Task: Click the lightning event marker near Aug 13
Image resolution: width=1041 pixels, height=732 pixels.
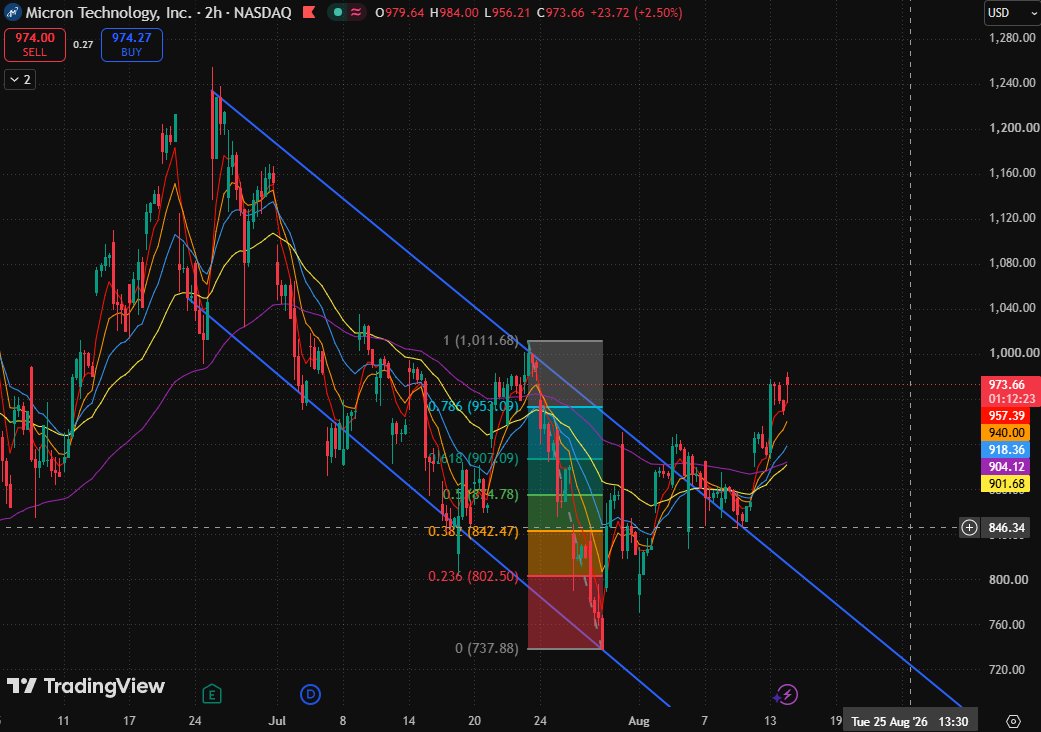Action: click(786, 695)
